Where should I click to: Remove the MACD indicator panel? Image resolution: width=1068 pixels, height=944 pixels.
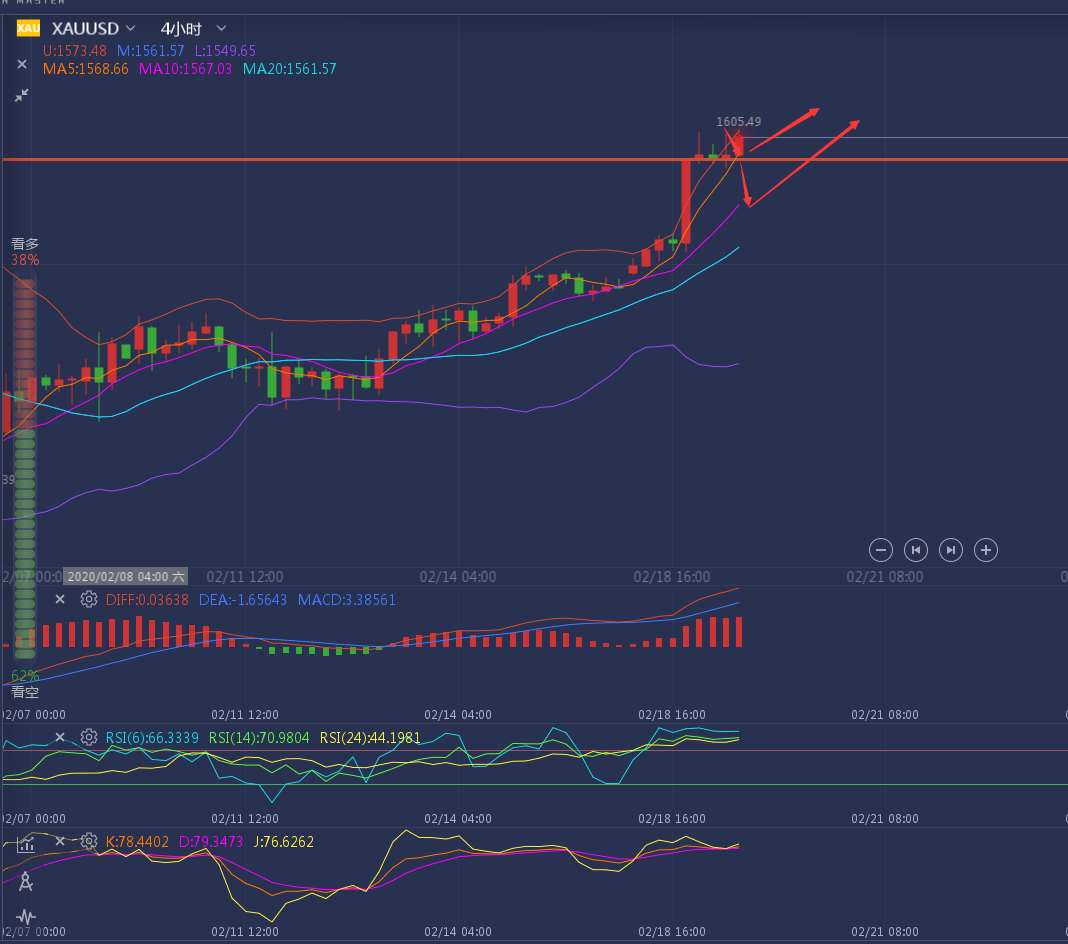coord(60,599)
